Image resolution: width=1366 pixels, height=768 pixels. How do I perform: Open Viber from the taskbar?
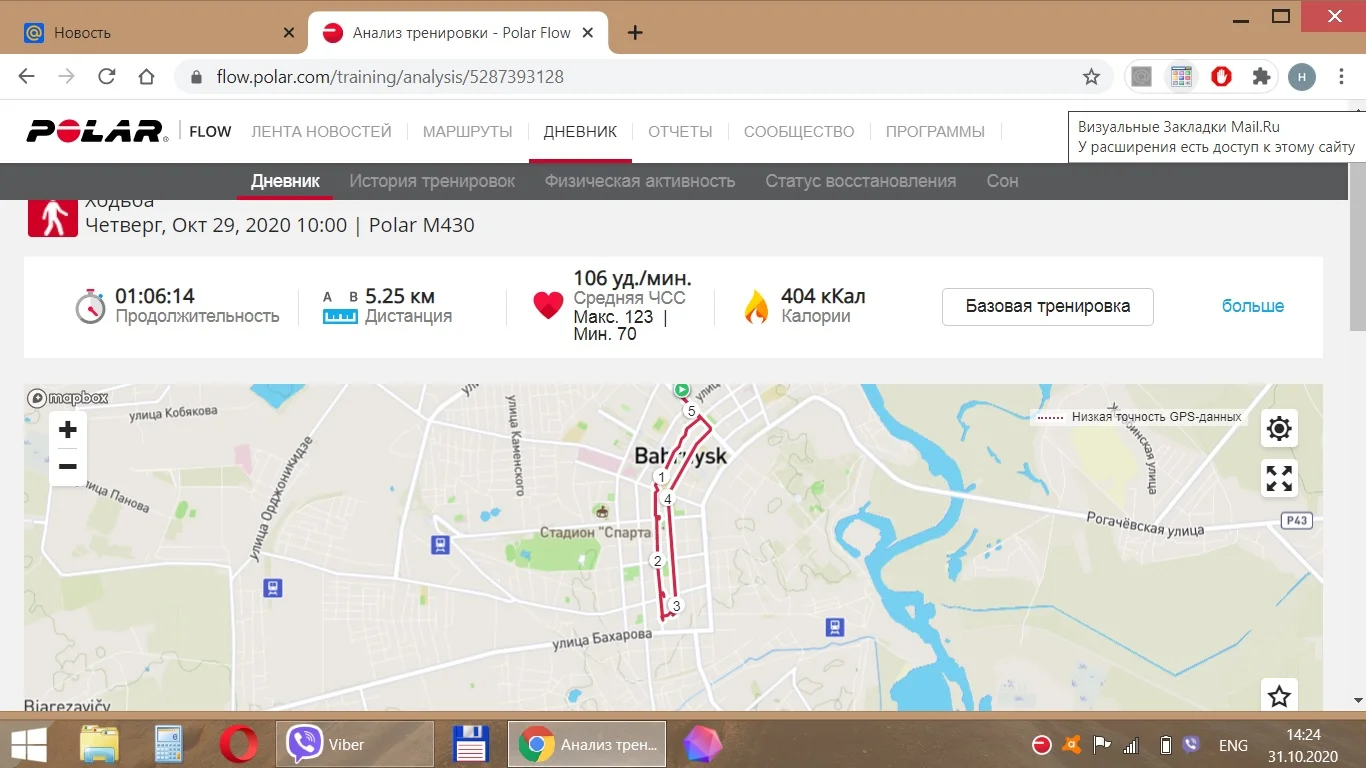tap(354, 745)
